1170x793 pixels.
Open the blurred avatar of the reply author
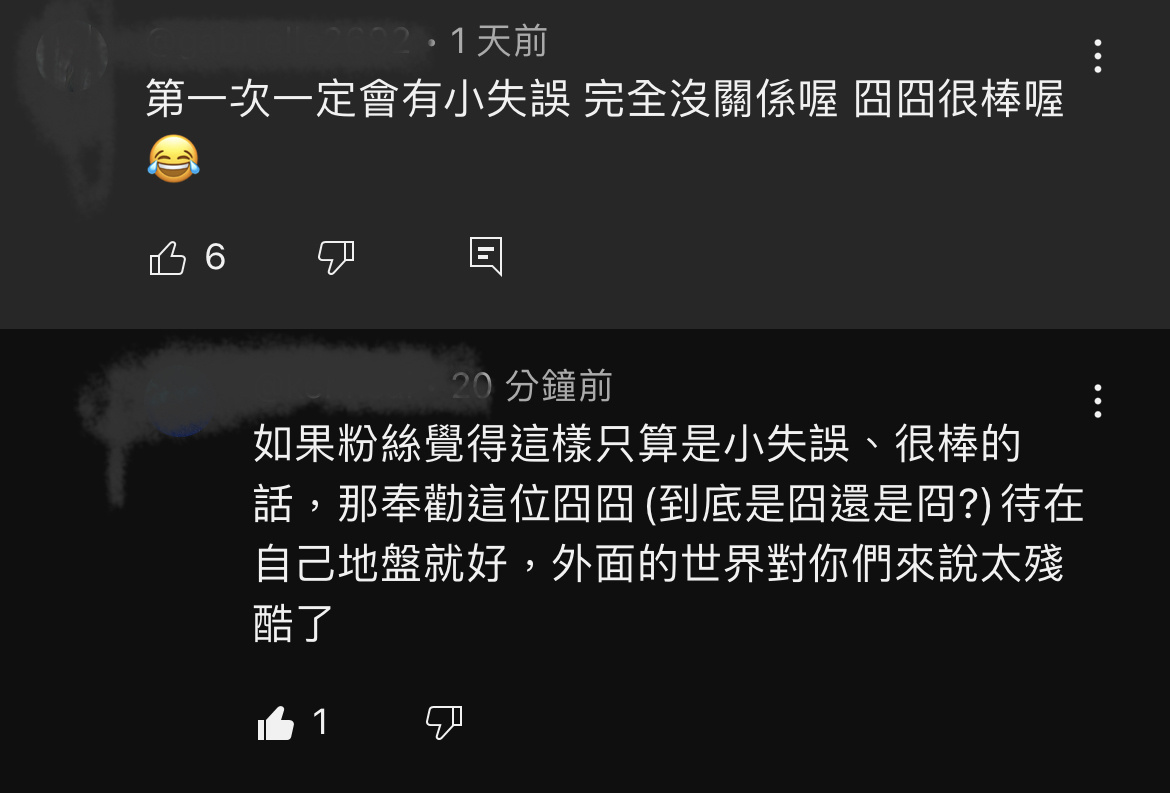pyautogui.click(x=180, y=405)
